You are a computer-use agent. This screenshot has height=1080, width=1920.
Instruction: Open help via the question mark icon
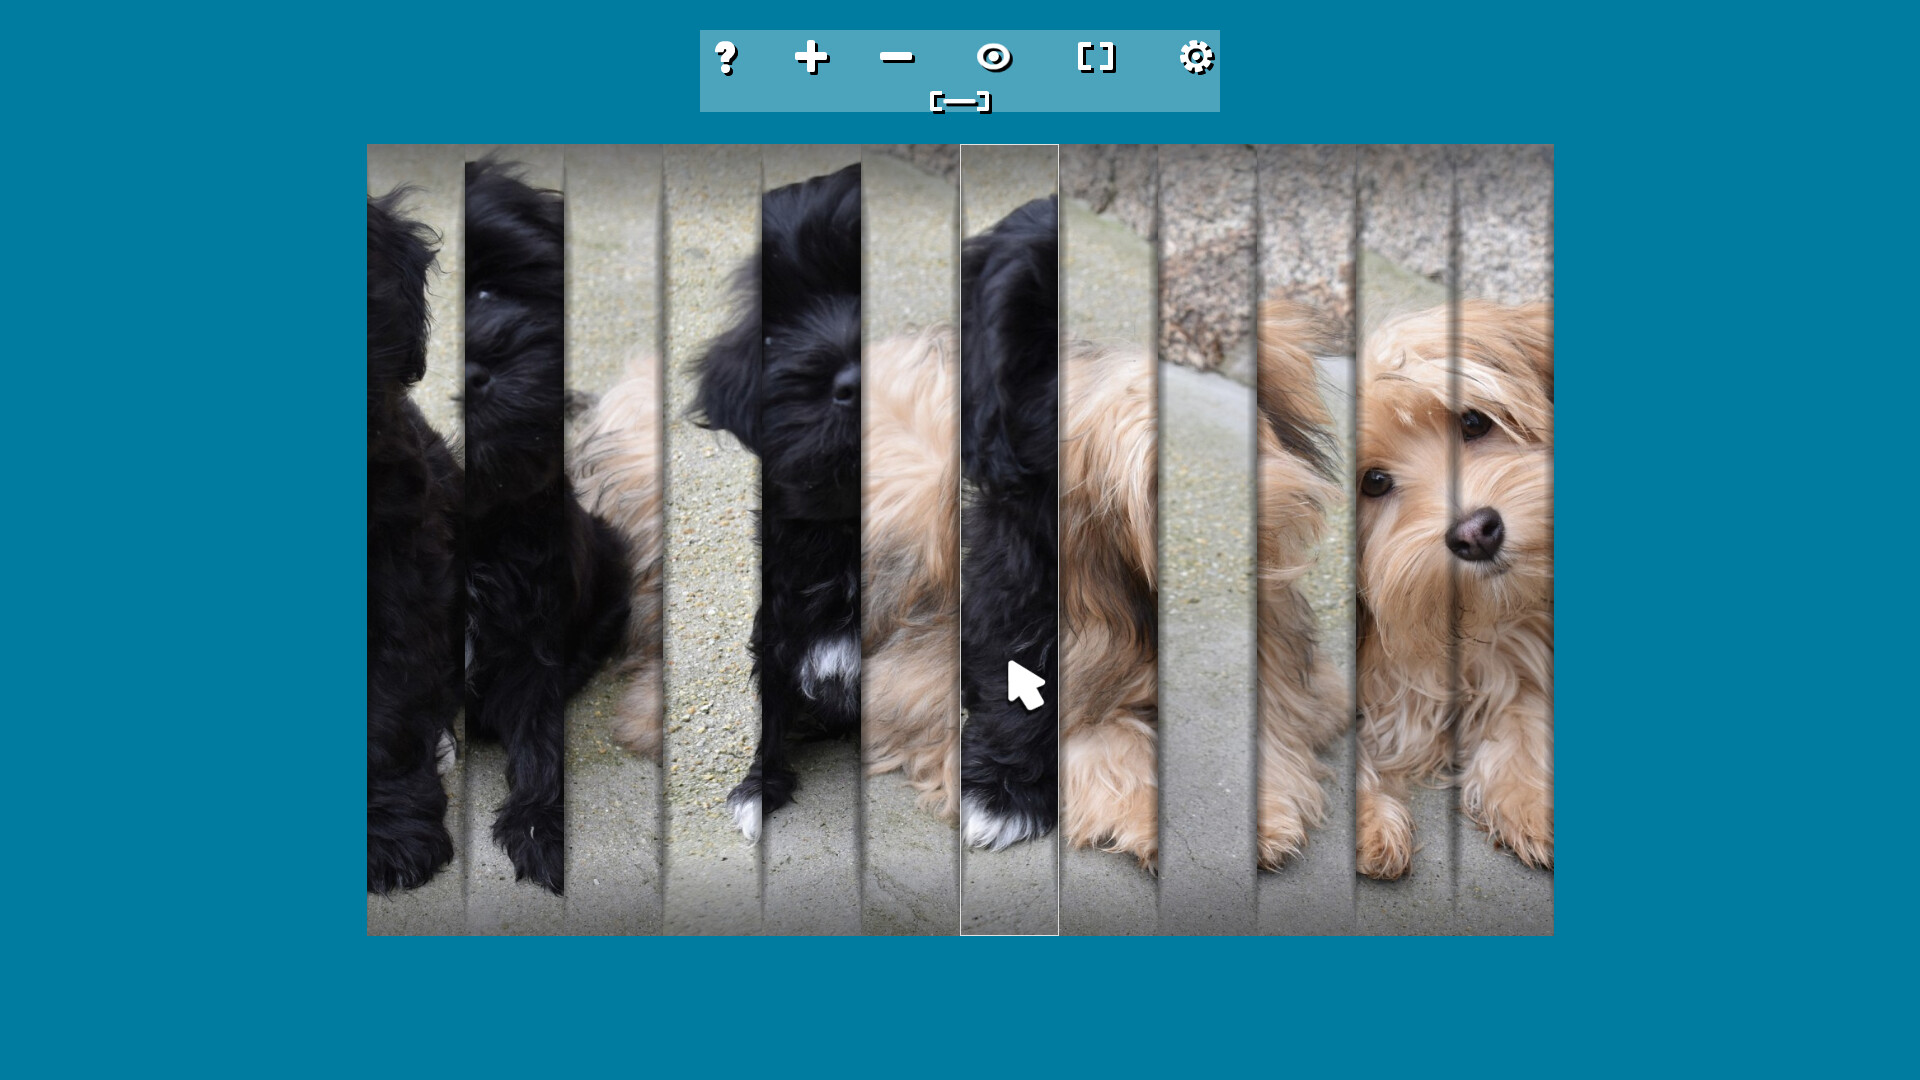(728, 58)
